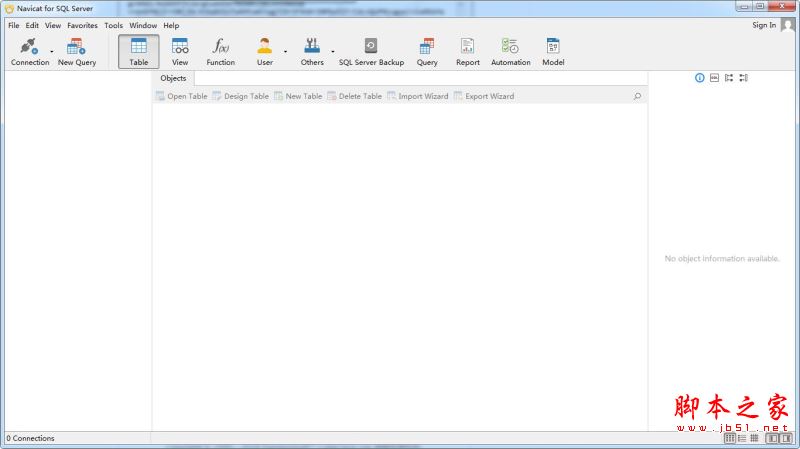Open the Window menu

point(143,26)
